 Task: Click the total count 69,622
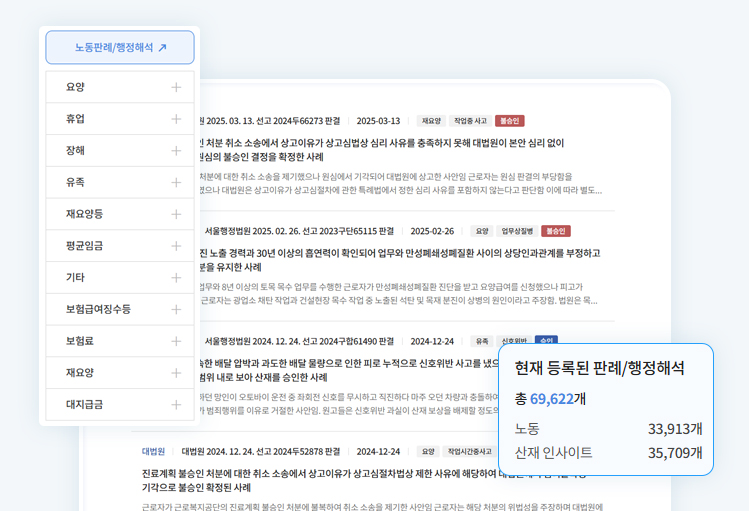click(552, 399)
